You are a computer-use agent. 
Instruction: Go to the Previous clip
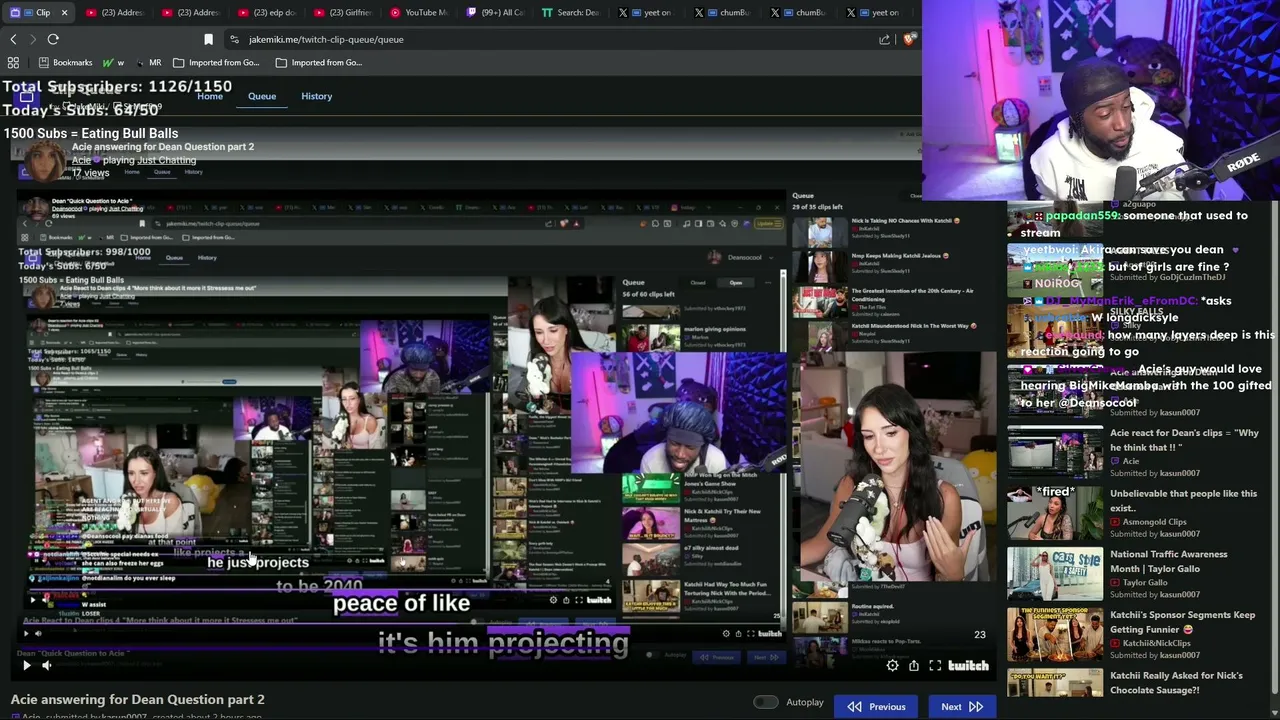tap(876, 707)
